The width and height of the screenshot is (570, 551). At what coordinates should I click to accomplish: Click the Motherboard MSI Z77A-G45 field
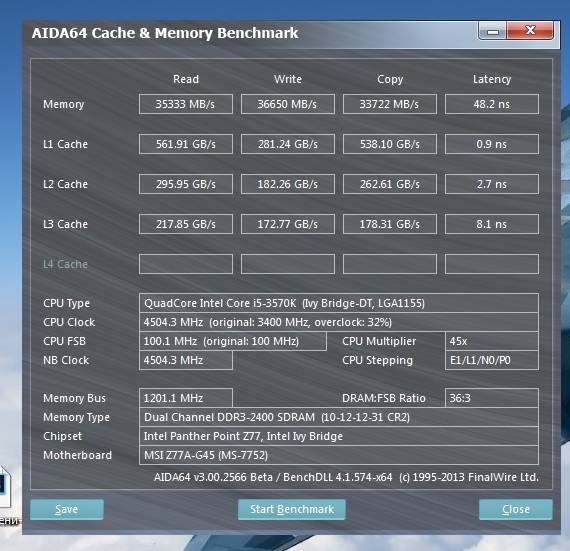point(339,455)
